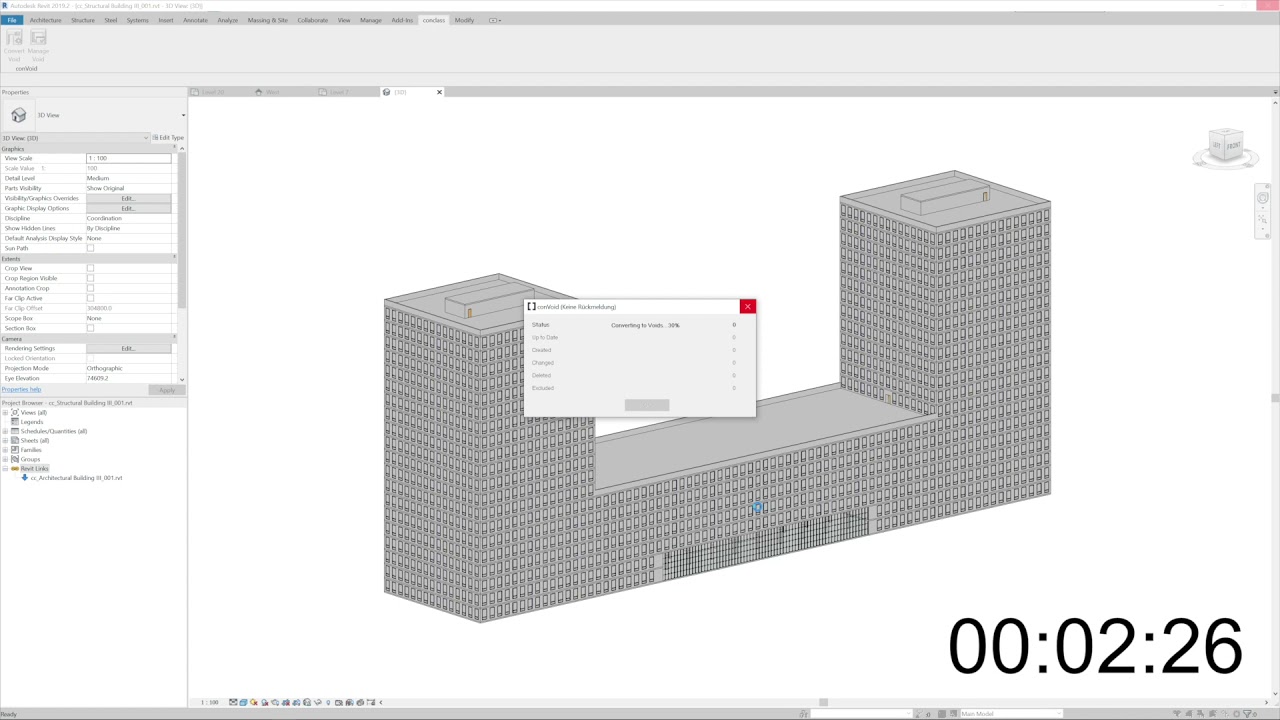Click the Properties help link
This screenshot has height=720, width=1280.
point(21,389)
